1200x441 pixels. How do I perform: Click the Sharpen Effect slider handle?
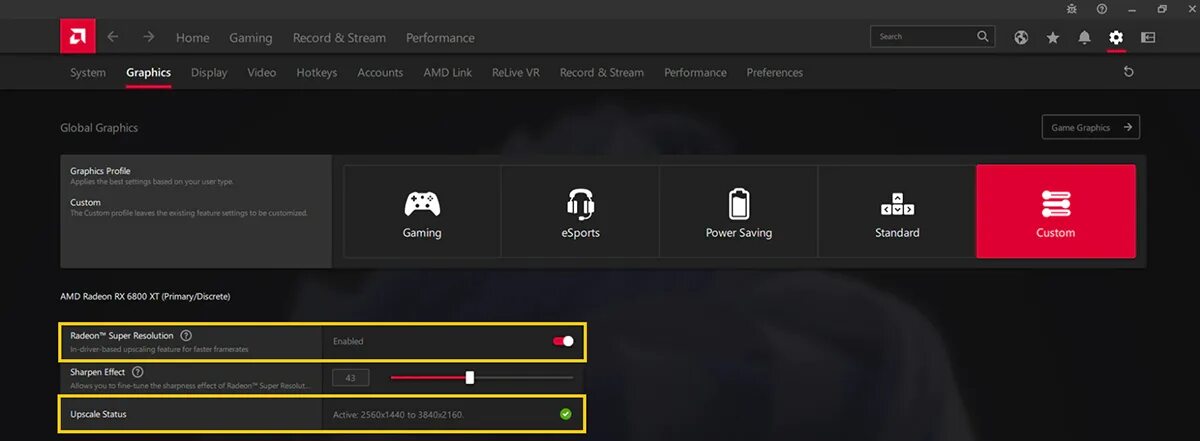pyautogui.click(x=470, y=377)
